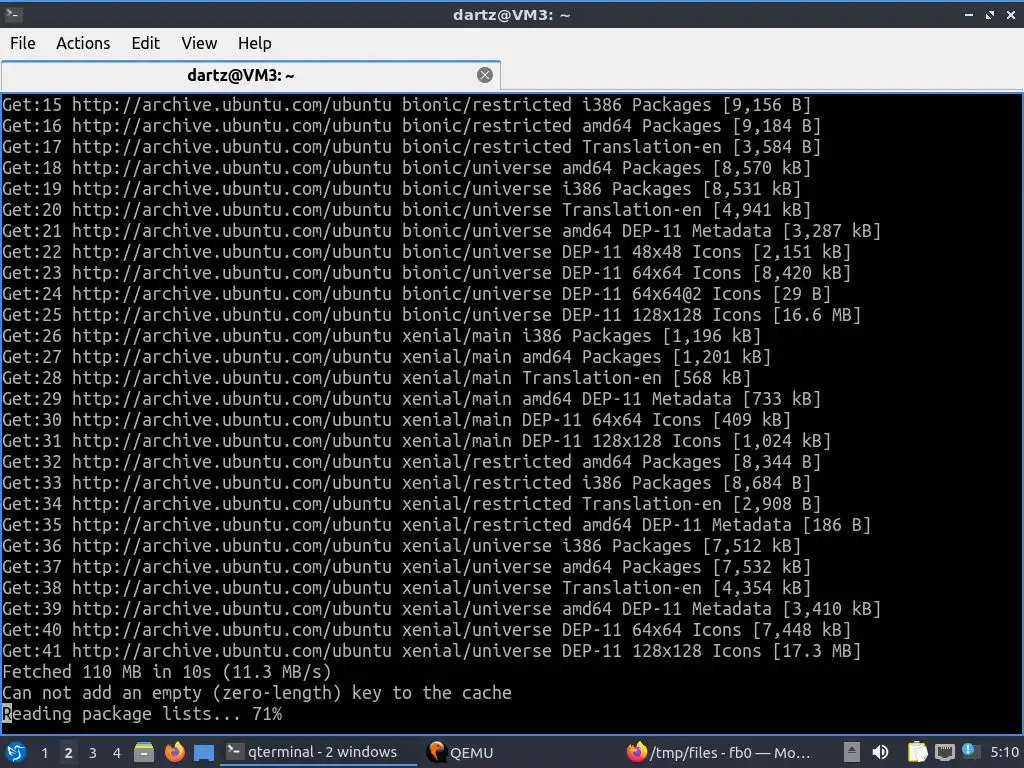This screenshot has width=1024, height=768.
Task: Click the Get:35 line showing 186 B
Action: (x=436, y=525)
